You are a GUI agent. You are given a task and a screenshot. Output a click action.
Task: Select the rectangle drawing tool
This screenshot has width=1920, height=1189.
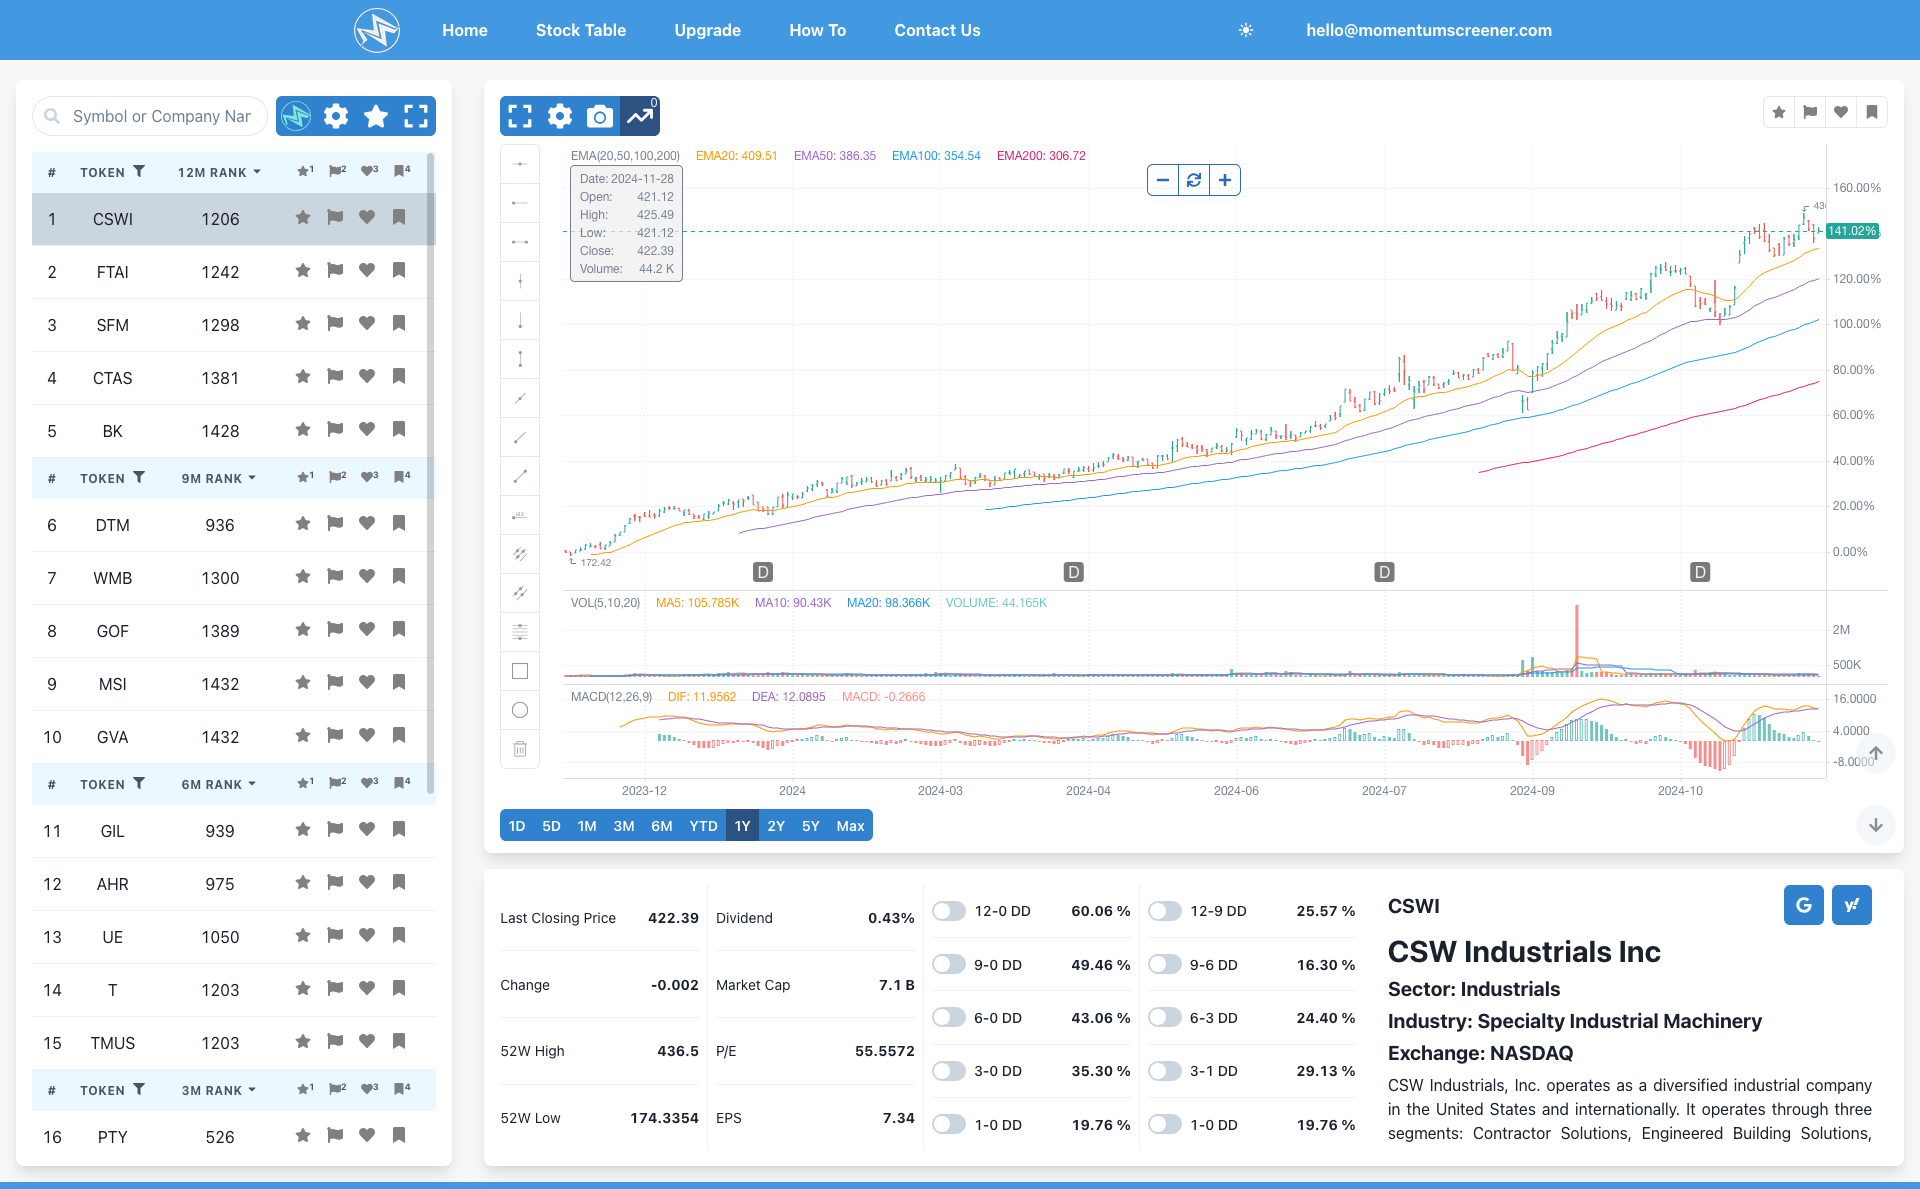pyautogui.click(x=520, y=671)
